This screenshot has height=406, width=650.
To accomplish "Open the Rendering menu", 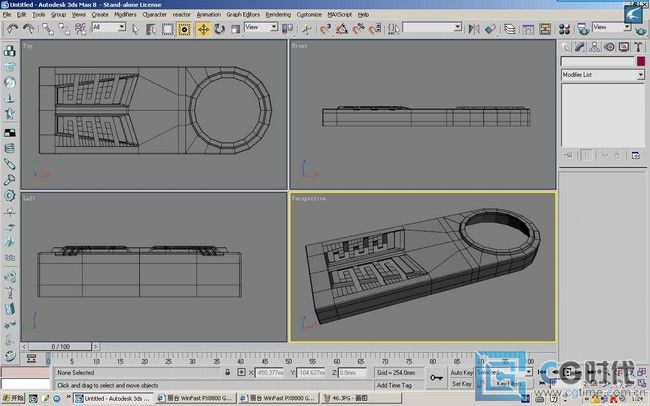I will 278,15.
